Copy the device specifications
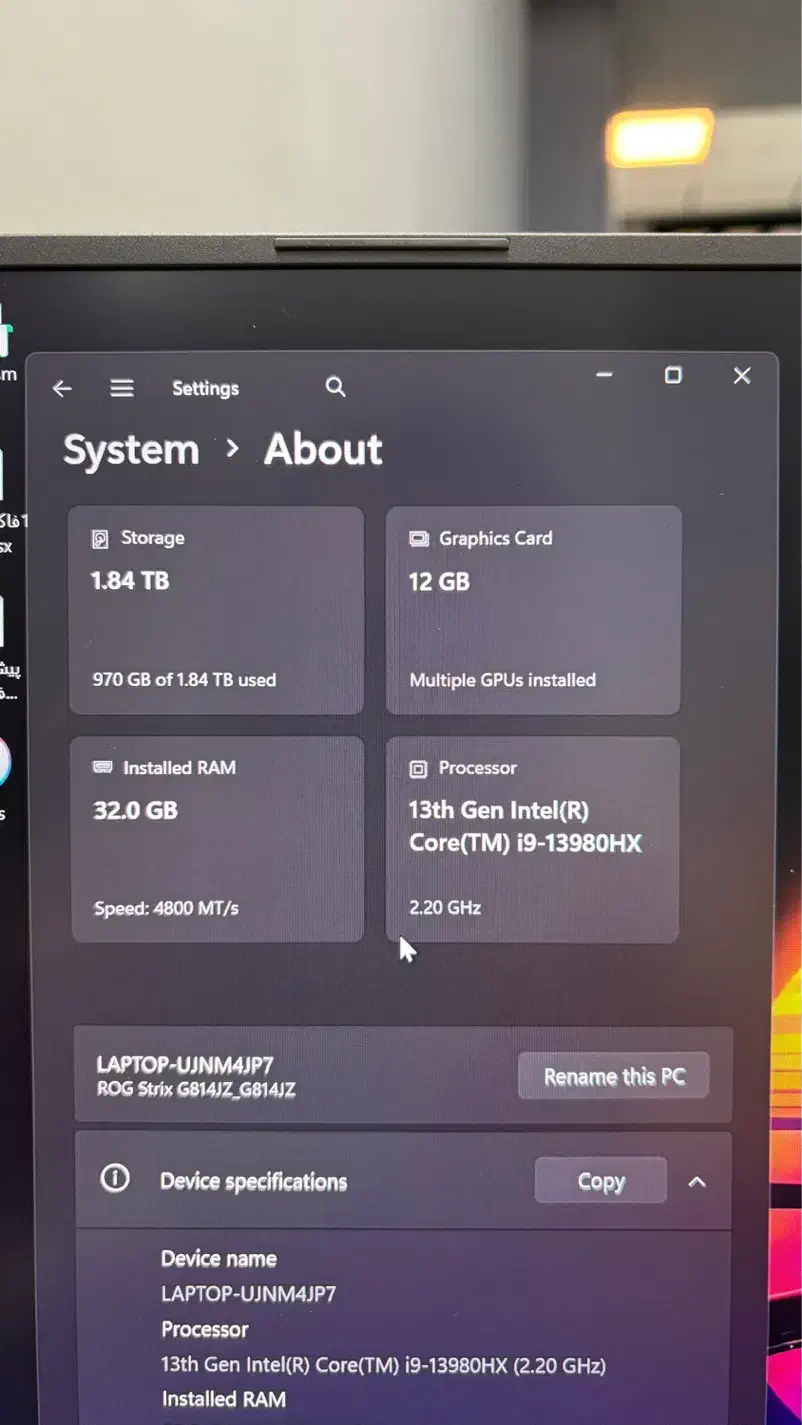 click(x=600, y=1181)
